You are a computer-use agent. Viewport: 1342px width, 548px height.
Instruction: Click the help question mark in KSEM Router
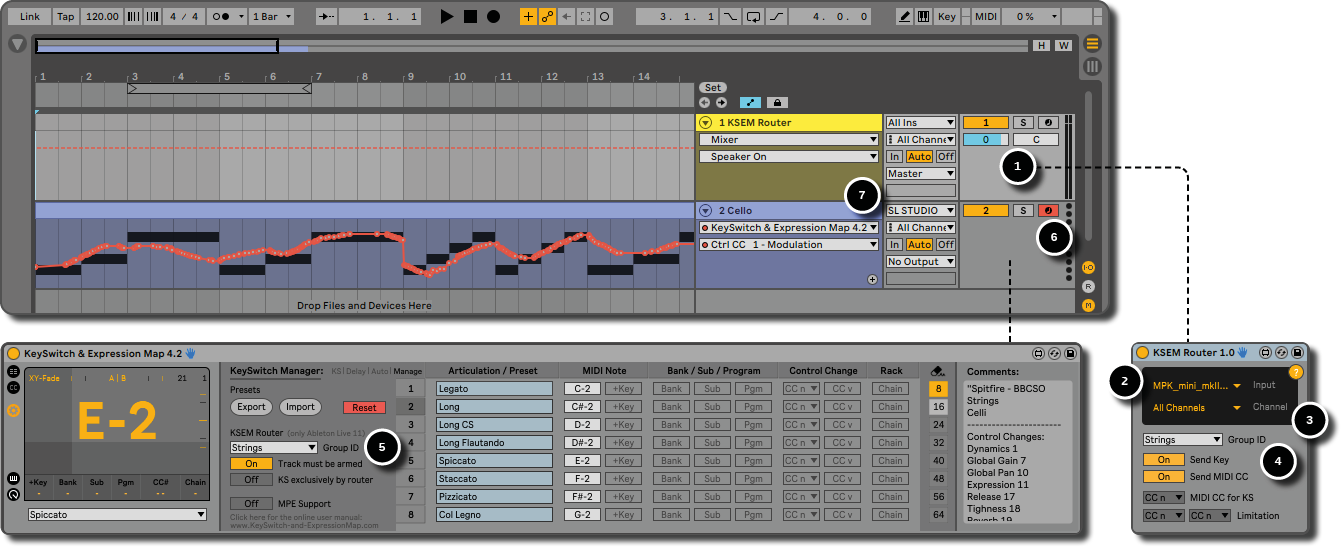(x=1296, y=372)
